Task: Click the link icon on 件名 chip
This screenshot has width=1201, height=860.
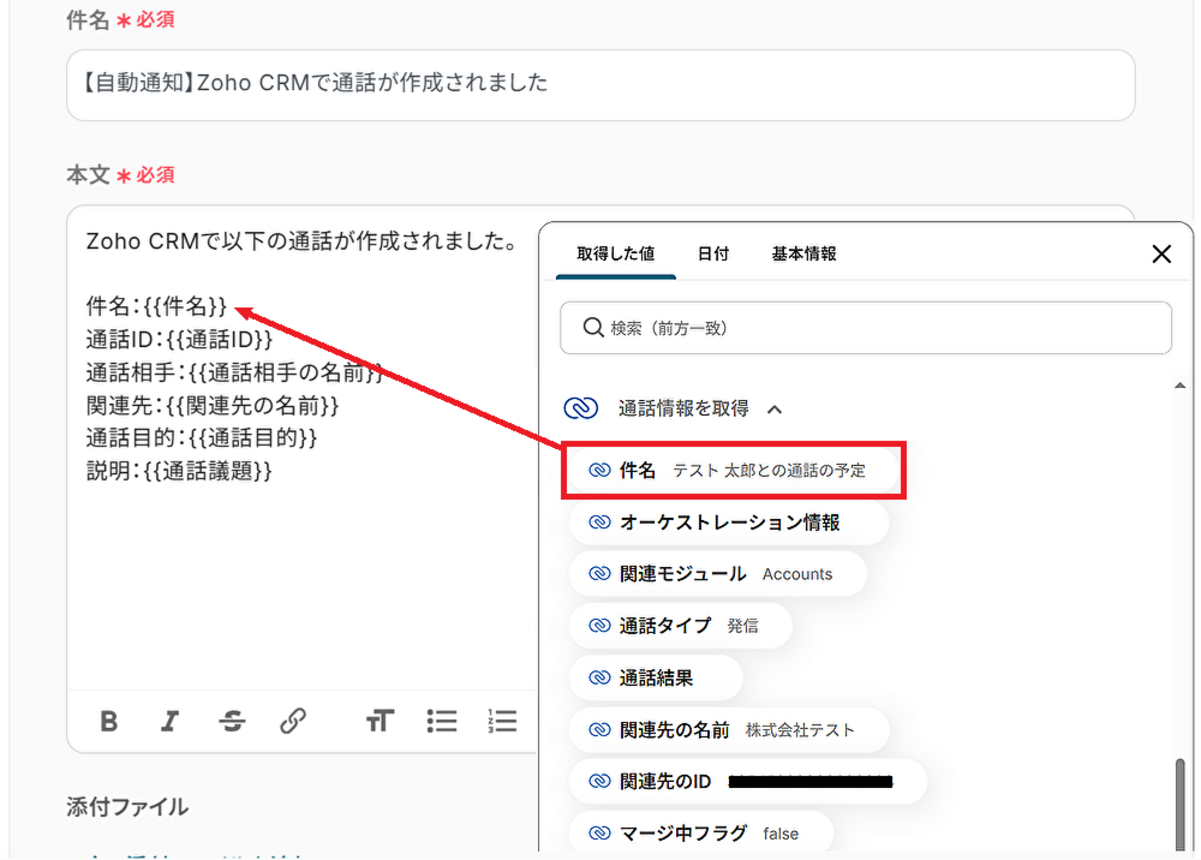Action: point(599,470)
